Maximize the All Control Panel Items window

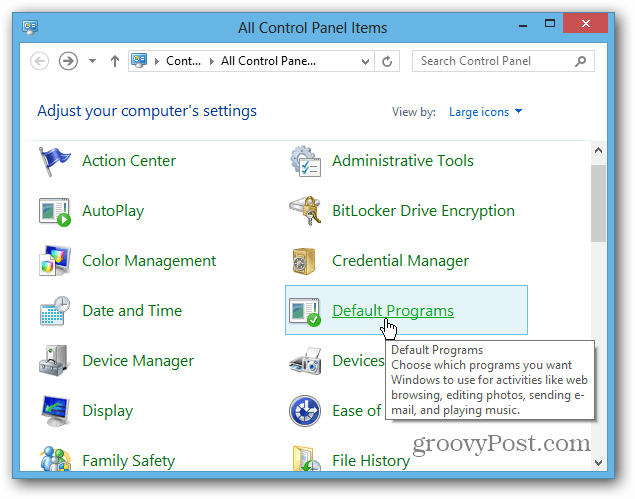point(550,23)
